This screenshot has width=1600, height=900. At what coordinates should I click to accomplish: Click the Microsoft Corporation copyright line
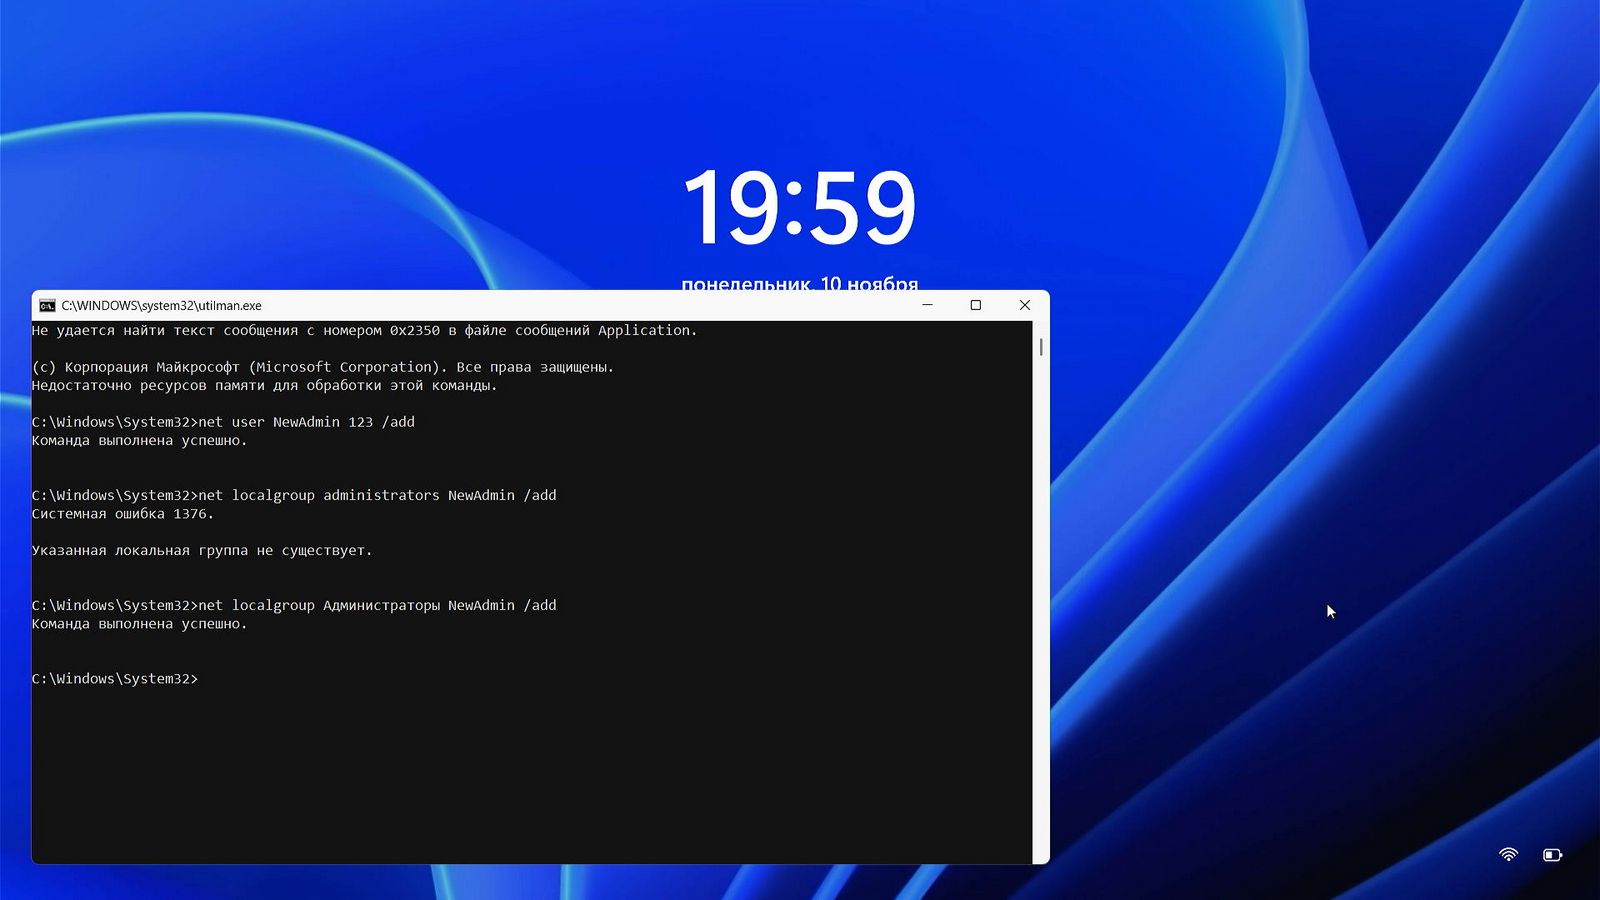pos(323,367)
